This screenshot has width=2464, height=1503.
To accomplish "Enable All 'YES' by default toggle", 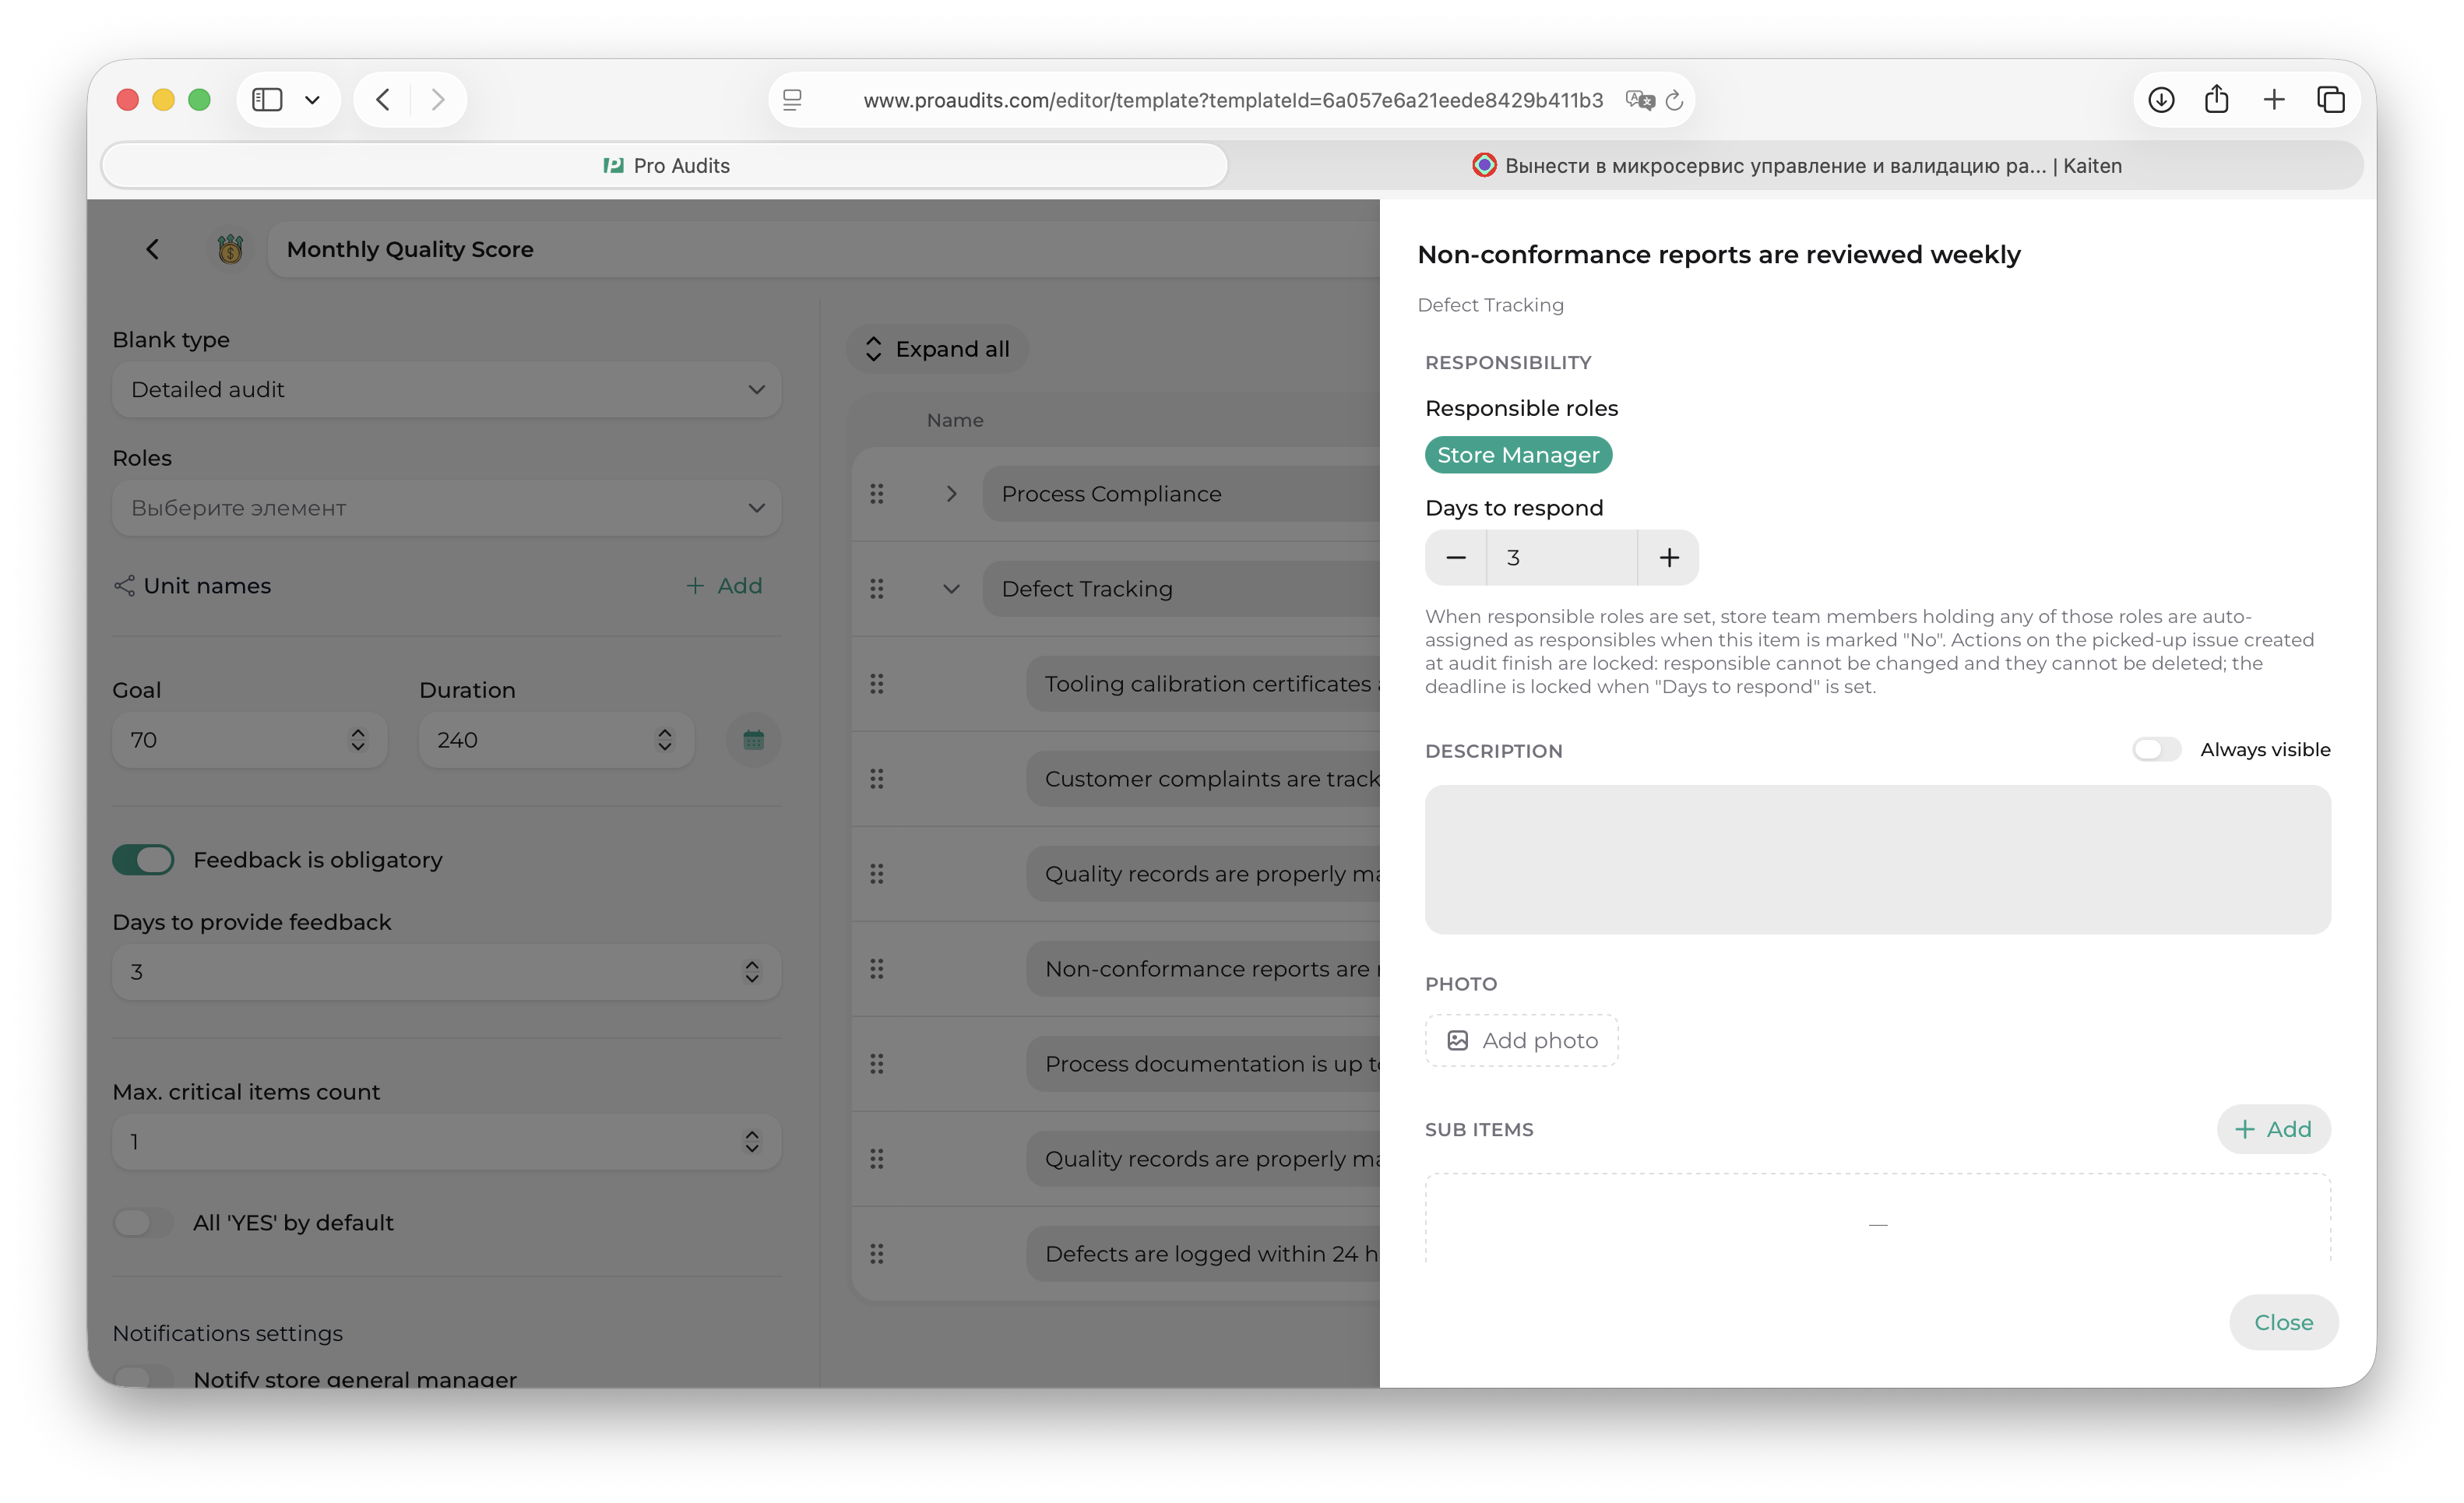I will tap(143, 1223).
